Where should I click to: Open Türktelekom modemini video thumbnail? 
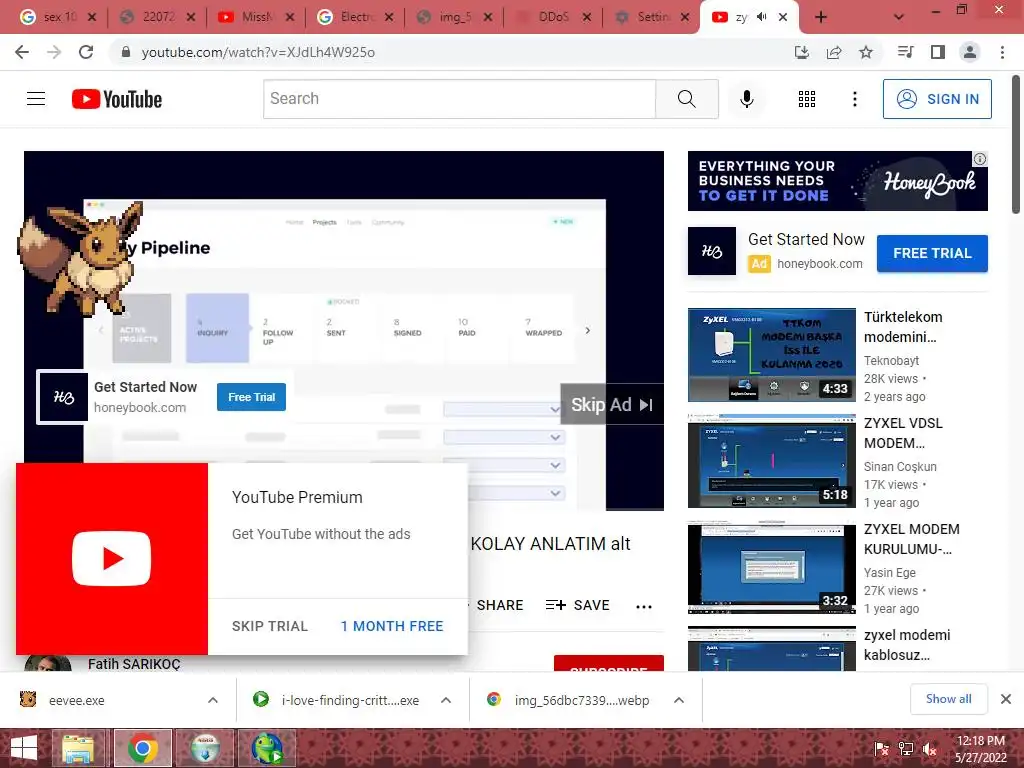tap(771, 355)
